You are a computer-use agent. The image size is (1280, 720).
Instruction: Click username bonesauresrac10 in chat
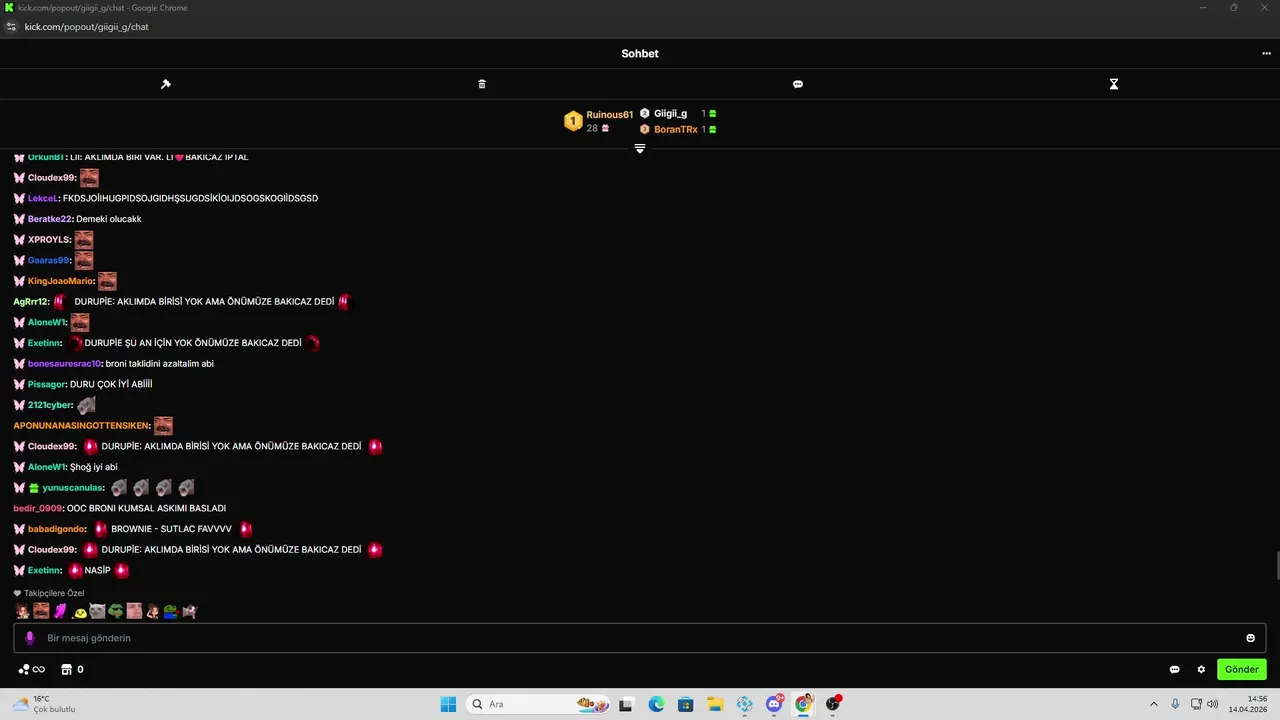65,364
